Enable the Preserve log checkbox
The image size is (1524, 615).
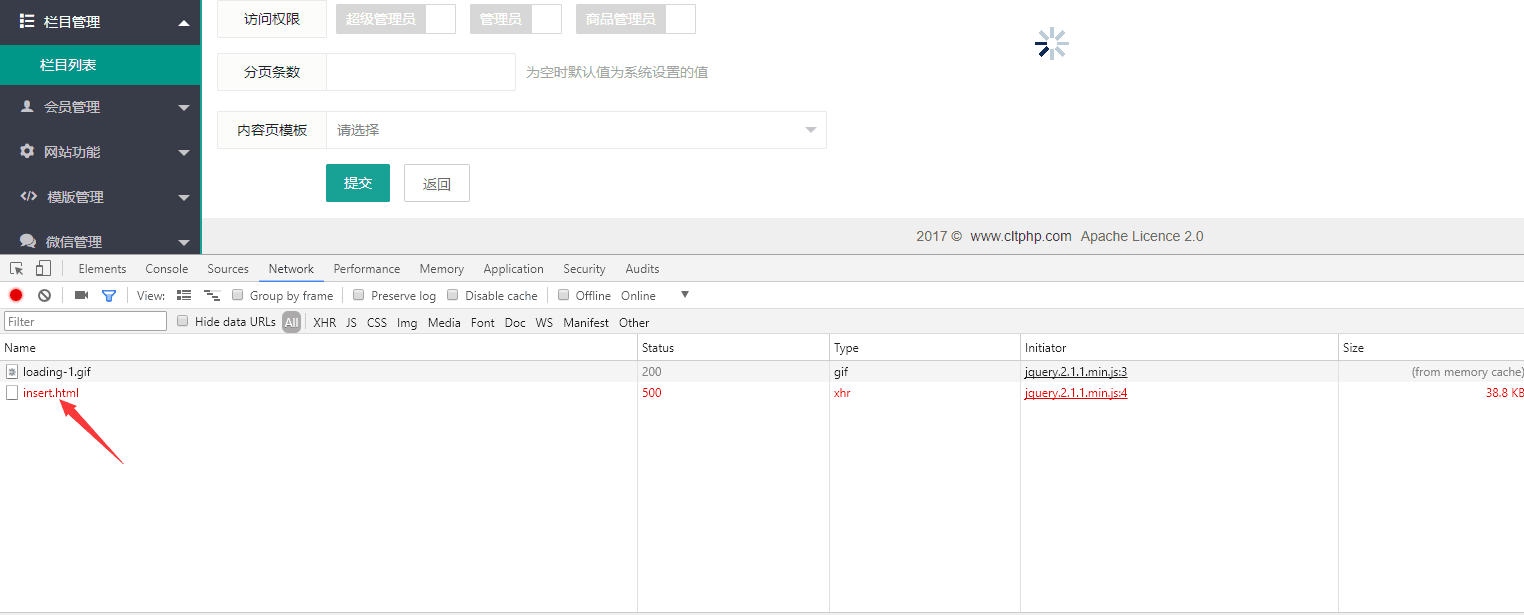click(x=359, y=295)
